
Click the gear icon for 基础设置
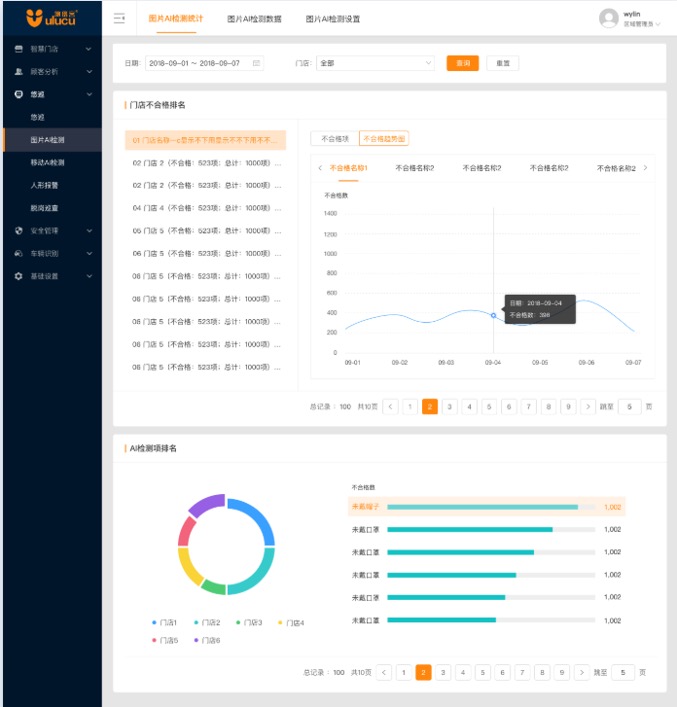(18, 276)
